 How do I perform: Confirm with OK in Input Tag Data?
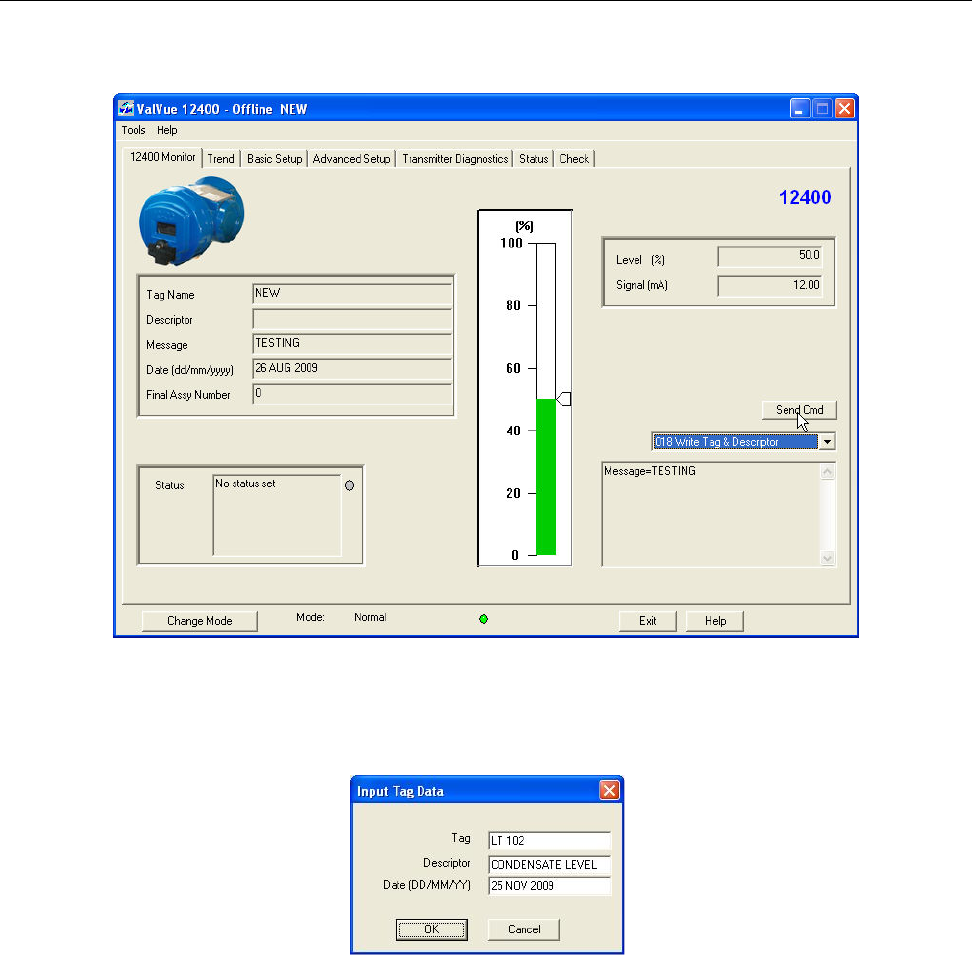(x=431, y=929)
